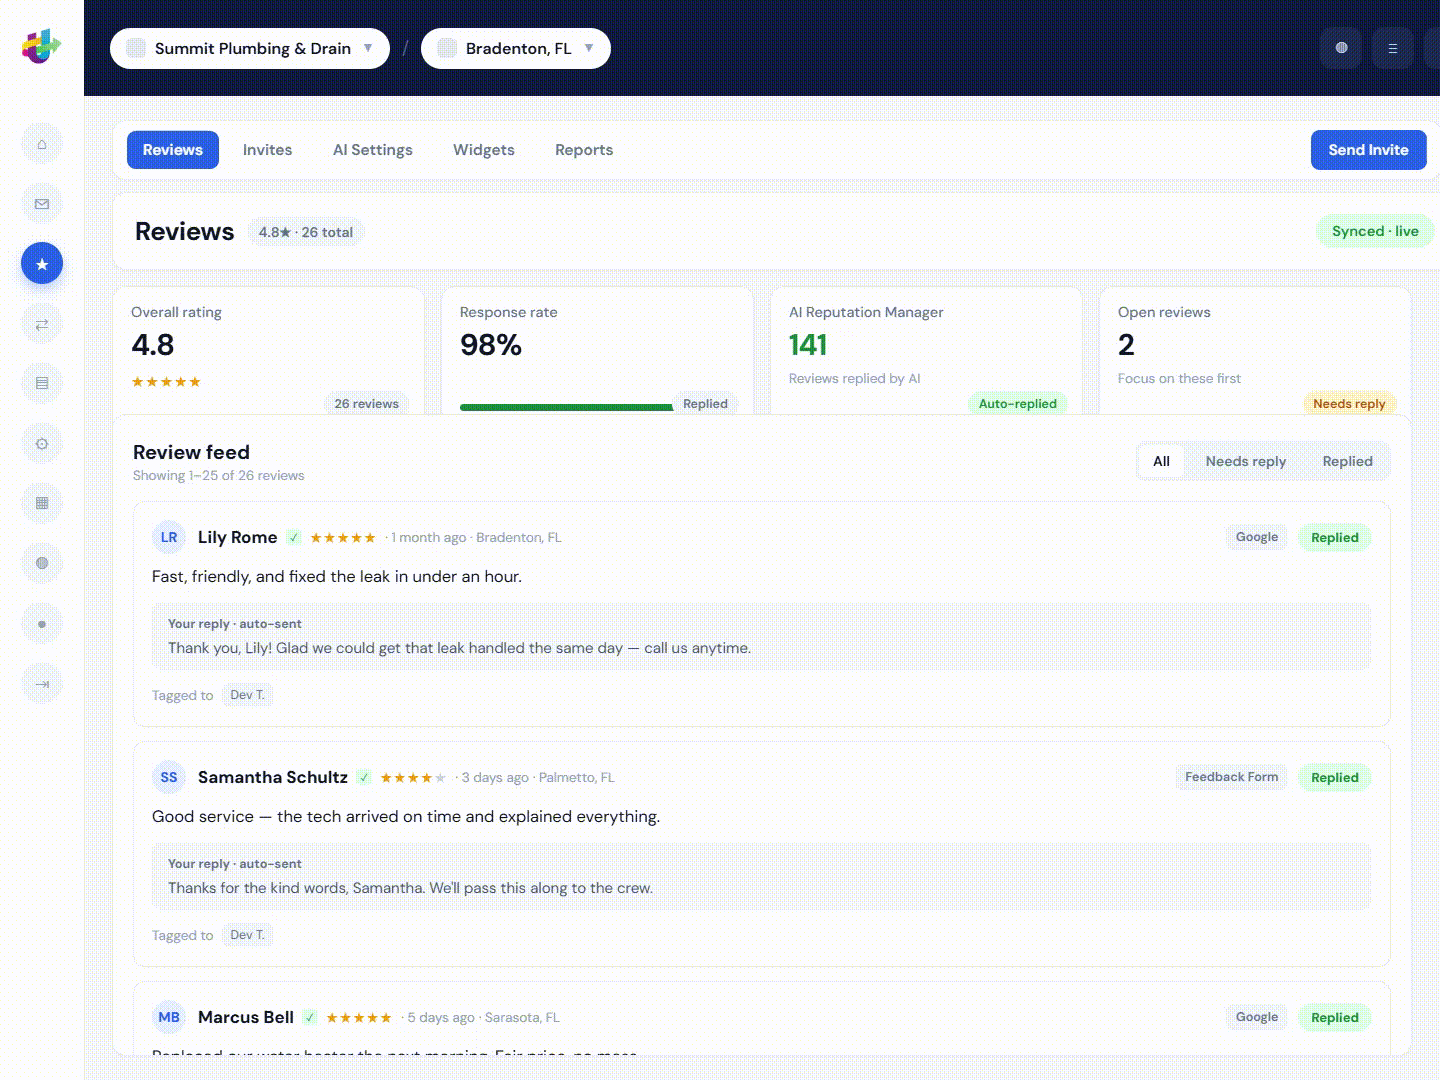Click the response rate progress bar
Viewport: 1440px width, 1080px height.
tap(566, 407)
